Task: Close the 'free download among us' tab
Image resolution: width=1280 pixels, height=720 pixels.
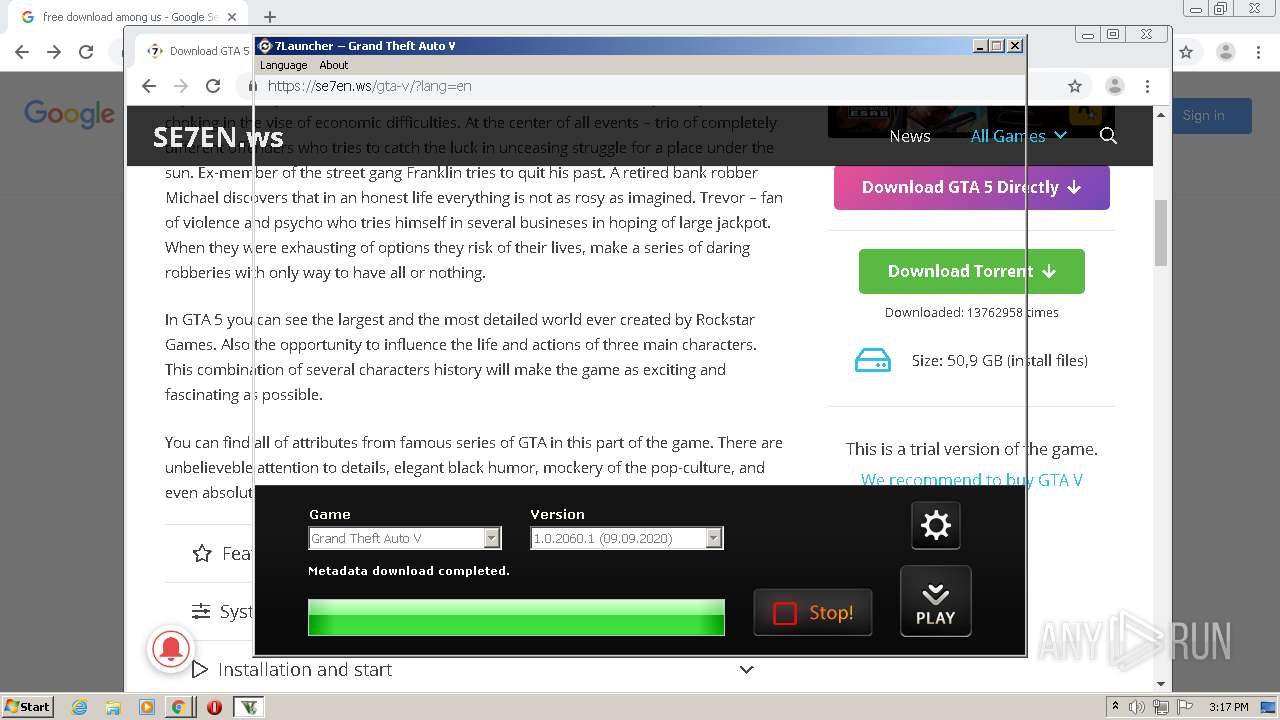Action: pyautogui.click(x=233, y=17)
